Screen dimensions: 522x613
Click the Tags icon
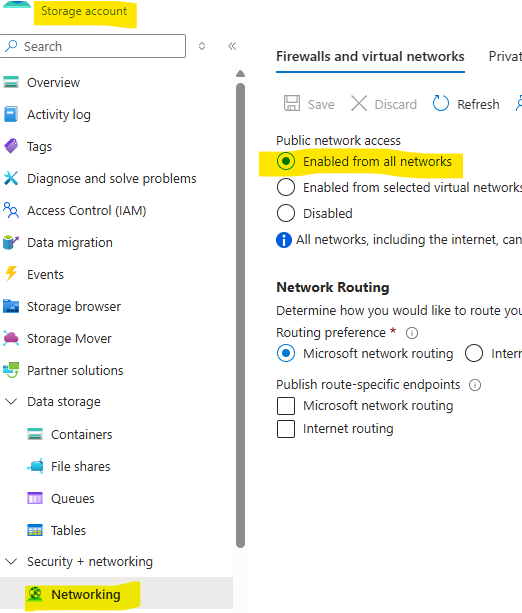tap(11, 147)
